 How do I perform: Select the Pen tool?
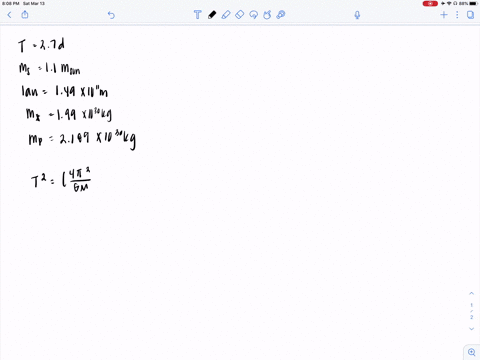(212, 15)
